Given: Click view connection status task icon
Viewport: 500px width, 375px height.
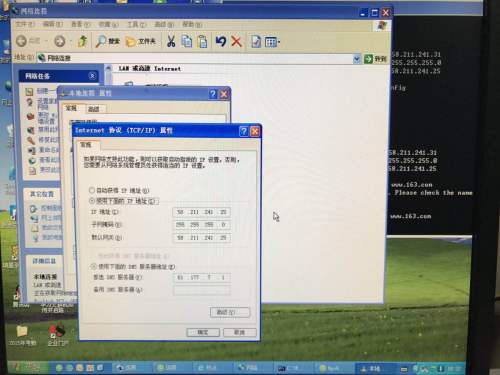Looking at the screenshot, I should pyautogui.click(x=32, y=160).
